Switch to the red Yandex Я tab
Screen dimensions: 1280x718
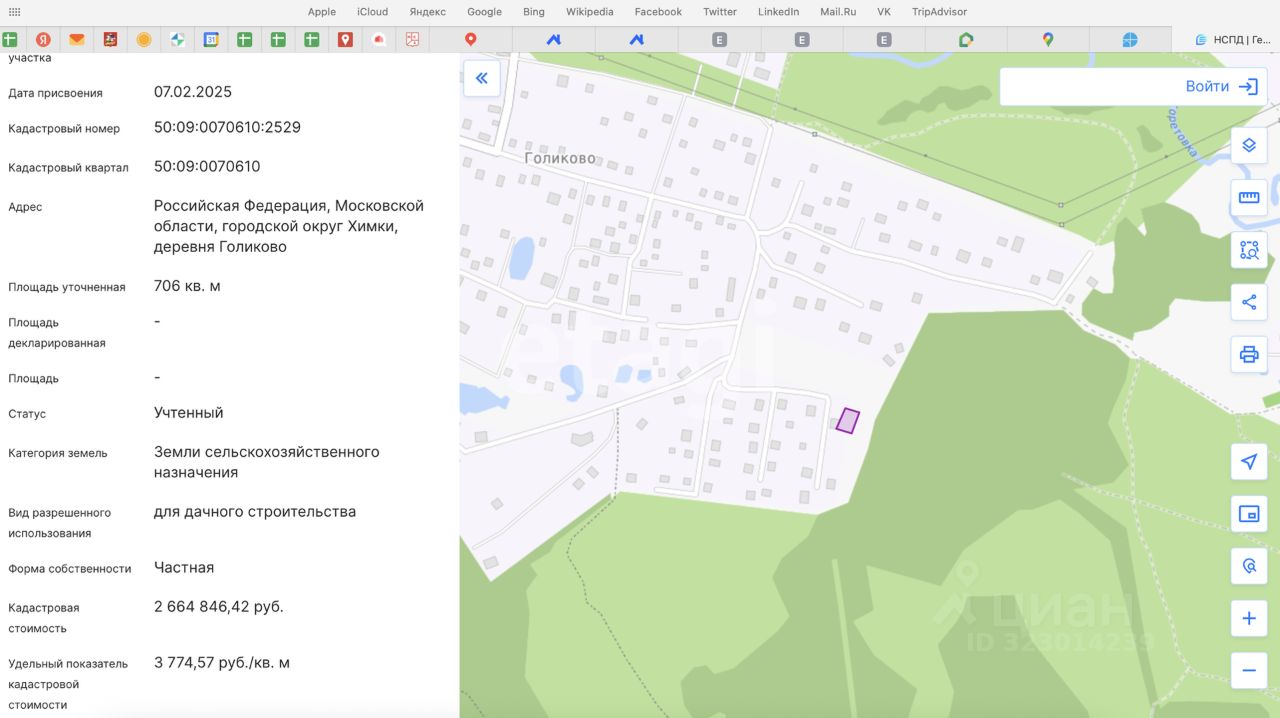click(43, 40)
